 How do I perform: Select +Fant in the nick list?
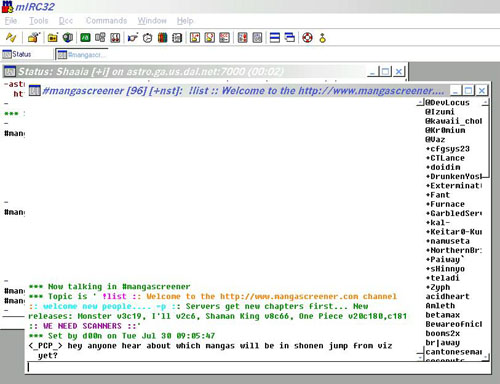tap(438, 195)
